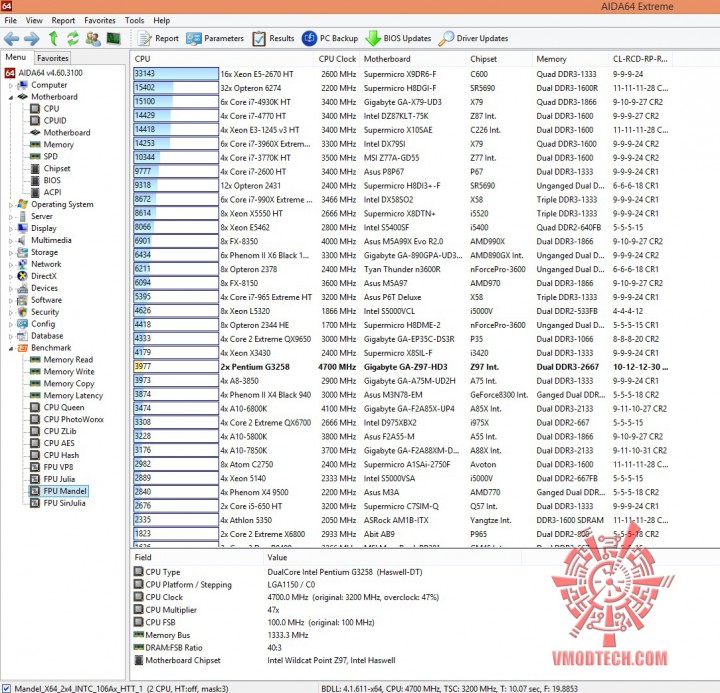Select the SPD tree item

(44, 156)
